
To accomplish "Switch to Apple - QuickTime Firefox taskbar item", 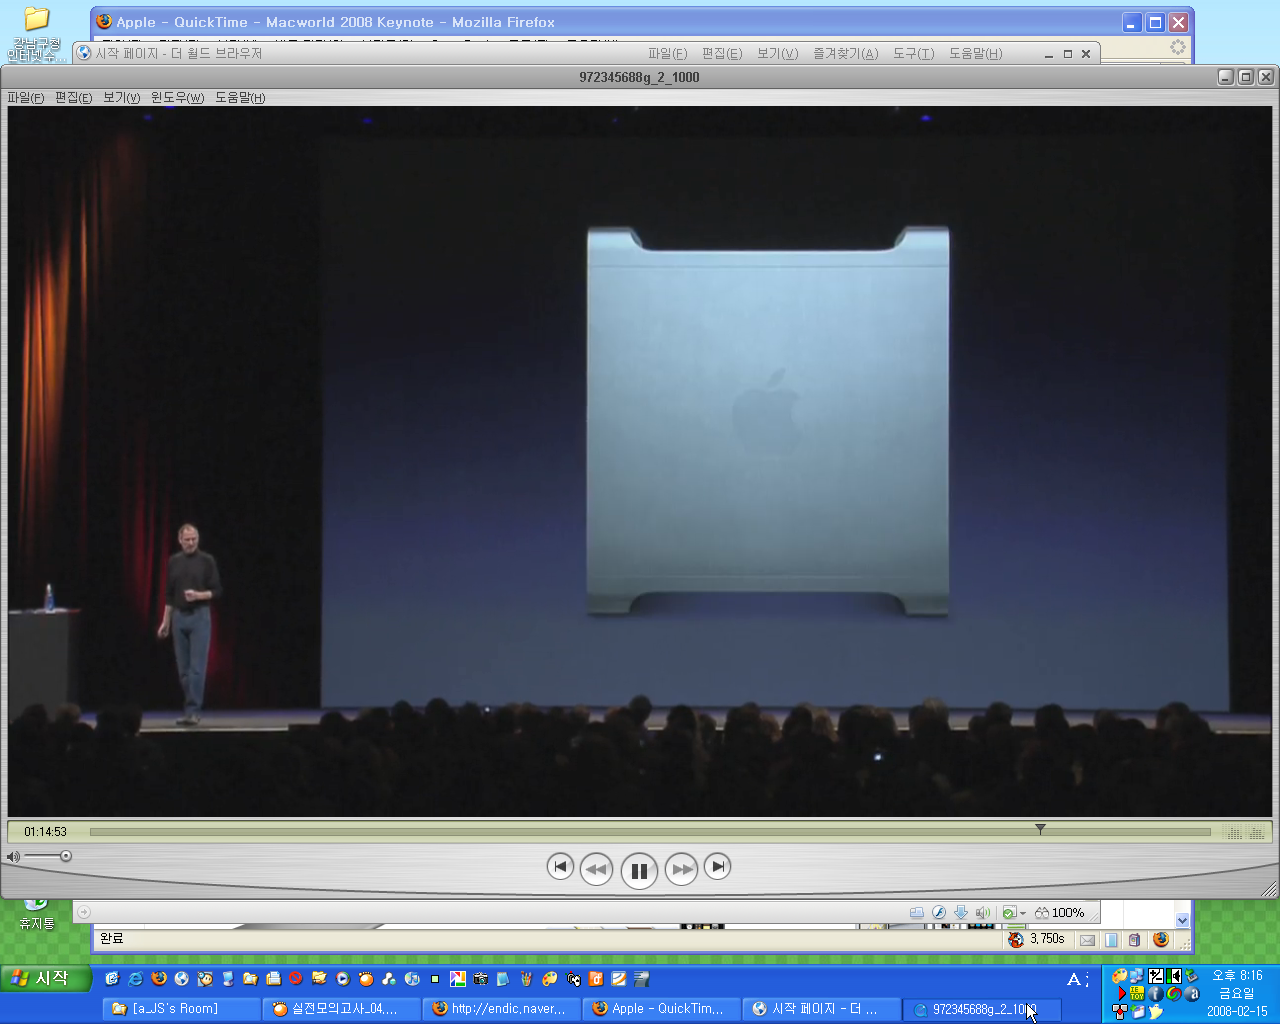I will click(661, 1009).
